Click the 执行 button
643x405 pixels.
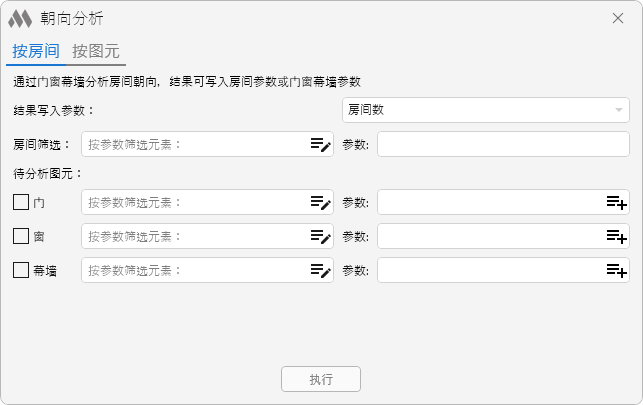pyautogui.click(x=321, y=379)
